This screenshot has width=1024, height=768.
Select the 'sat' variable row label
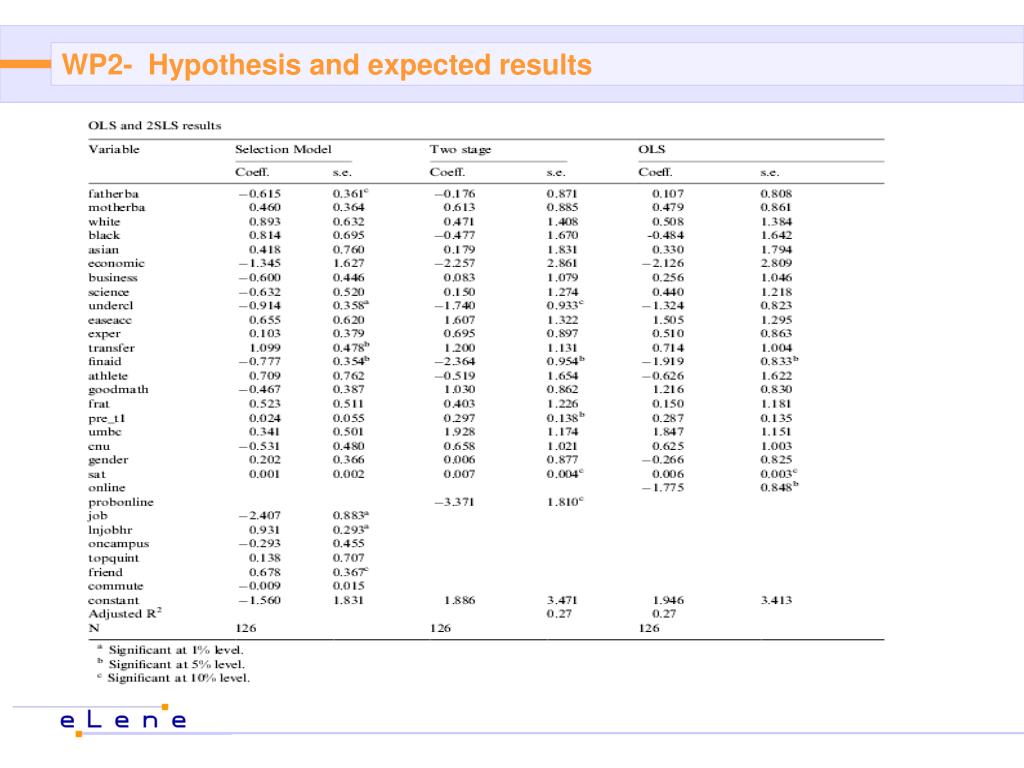(x=97, y=475)
